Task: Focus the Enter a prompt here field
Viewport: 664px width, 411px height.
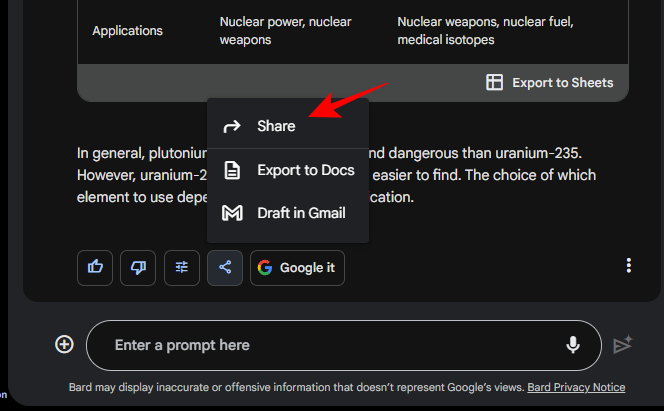Action: 344,345
